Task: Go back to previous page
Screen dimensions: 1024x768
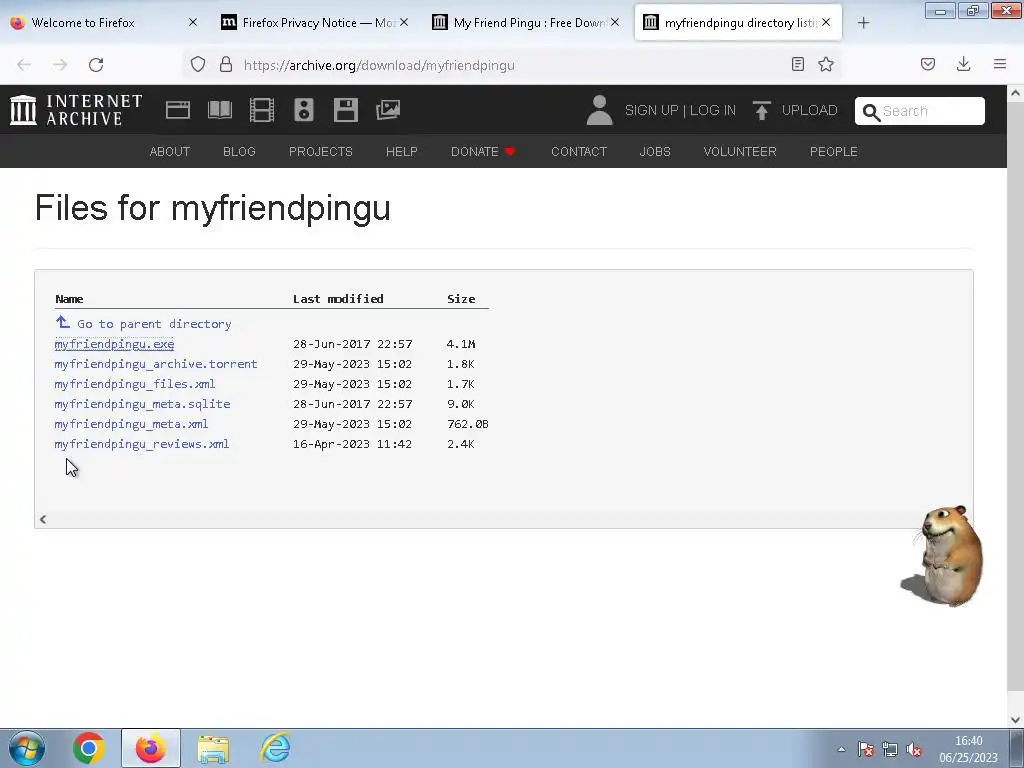Action: [24, 65]
